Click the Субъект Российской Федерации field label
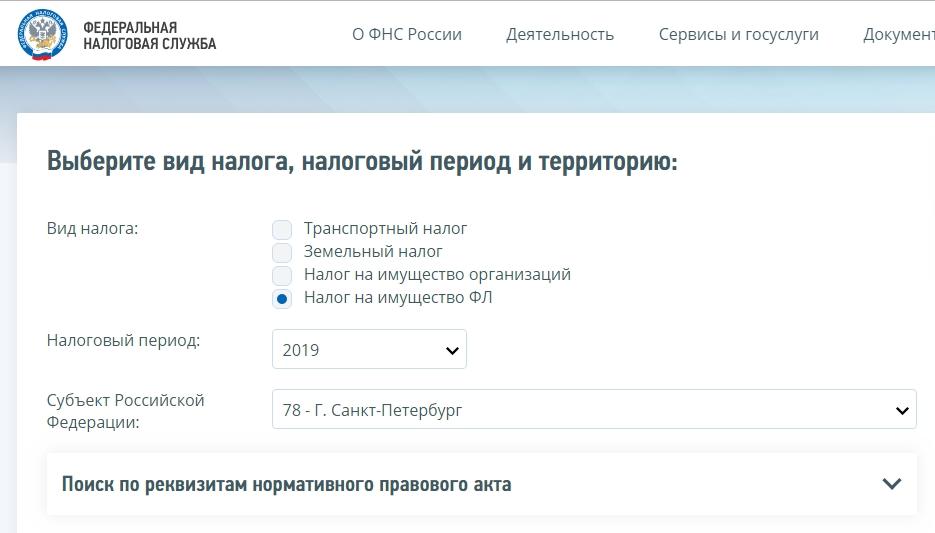Image resolution: width=935 pixels, height=533 pixels. pos(125,411)
